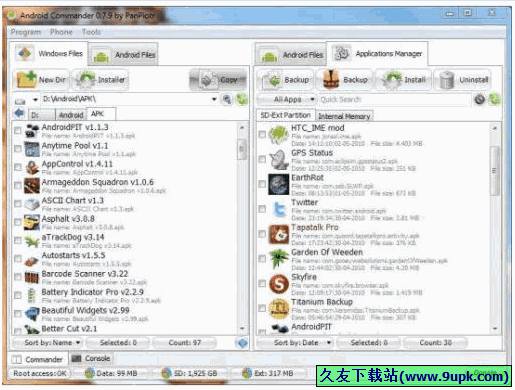Image resolution: width=515 pixels, height=390 pixels.
Task: Click the Android breadcrumb folder
Action: [x=71, y=115]
